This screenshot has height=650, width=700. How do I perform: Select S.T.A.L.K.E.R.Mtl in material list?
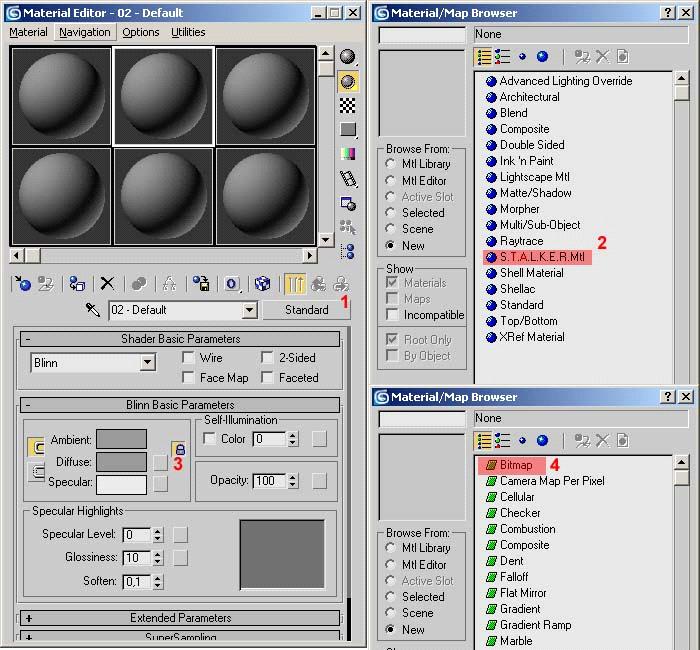pos(540,257)
